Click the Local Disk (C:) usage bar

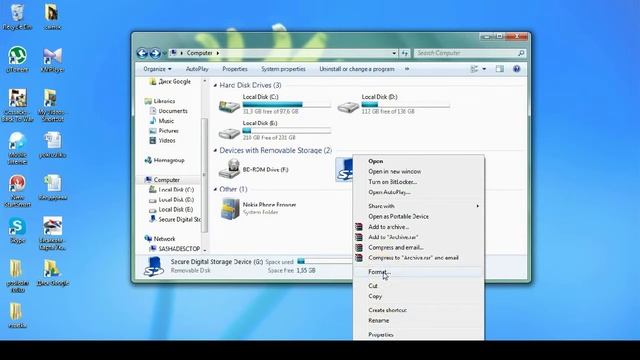(287, 104)
